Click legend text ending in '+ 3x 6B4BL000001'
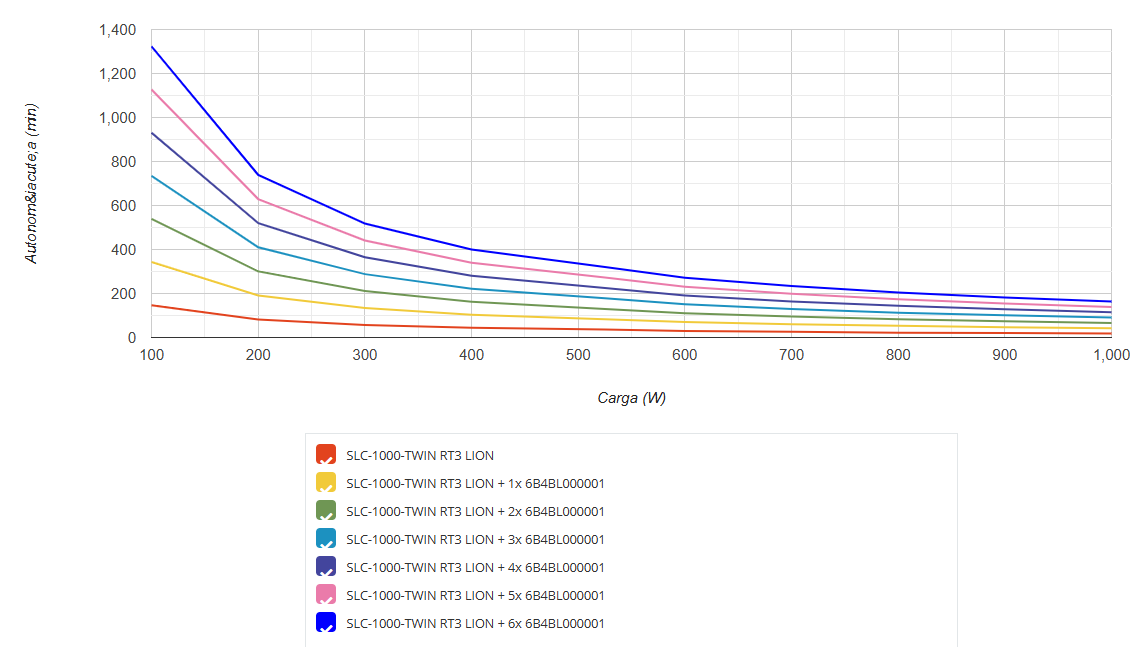1138x647 pixels. [475, 539]
